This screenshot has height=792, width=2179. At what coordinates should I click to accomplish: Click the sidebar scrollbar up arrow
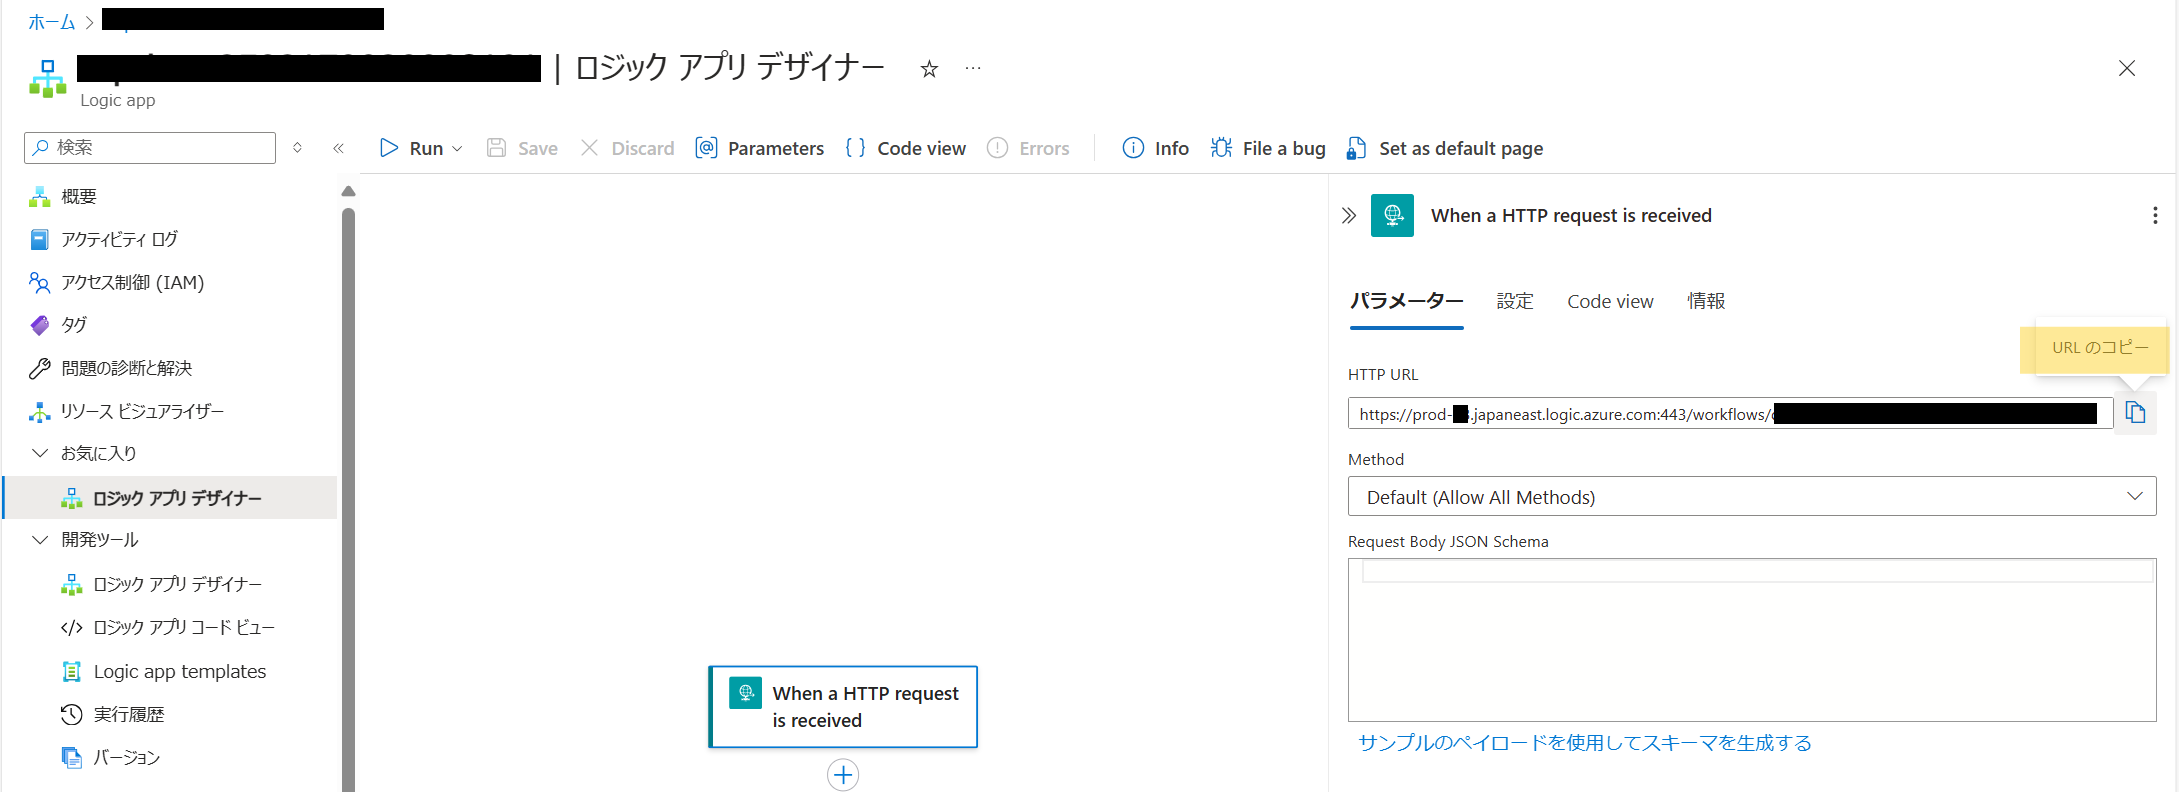(348, 191)
